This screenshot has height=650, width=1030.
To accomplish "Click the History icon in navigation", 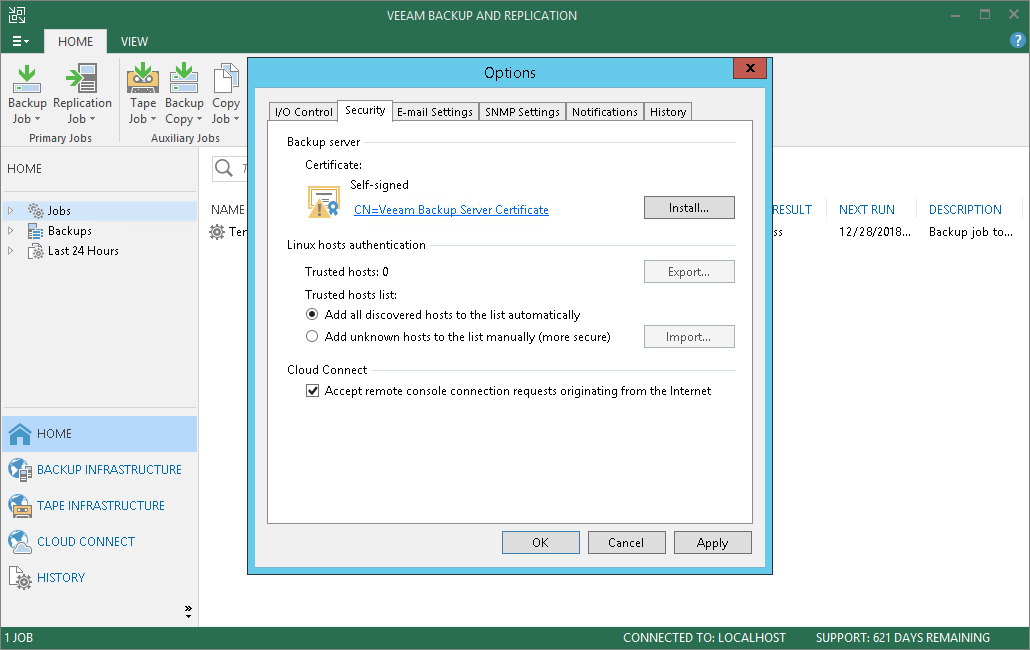I will pos(20,578).
